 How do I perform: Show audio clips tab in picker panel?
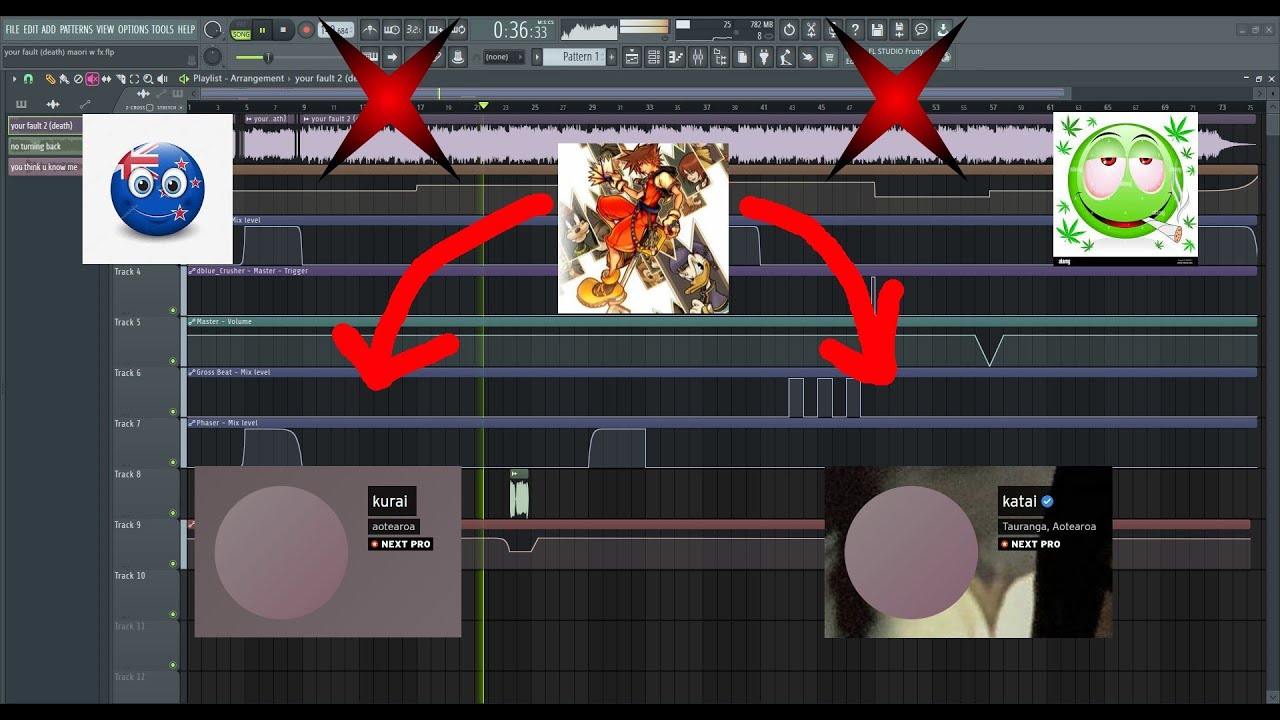tap(53, 104)
